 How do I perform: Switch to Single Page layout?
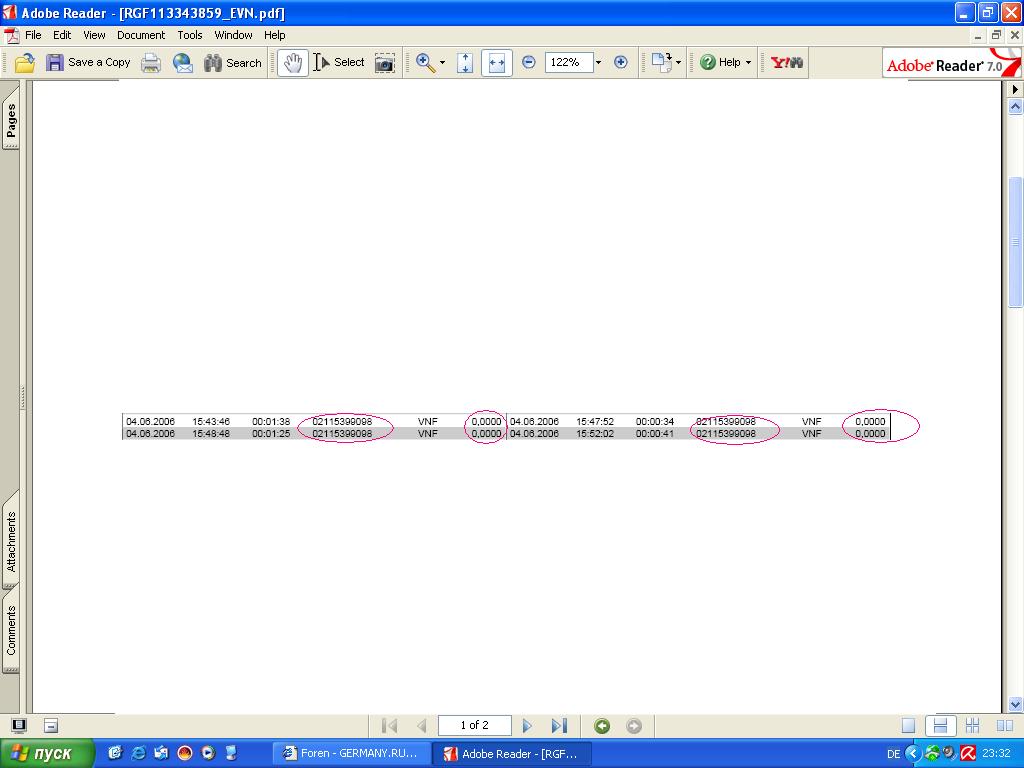[x=908, y=726]
